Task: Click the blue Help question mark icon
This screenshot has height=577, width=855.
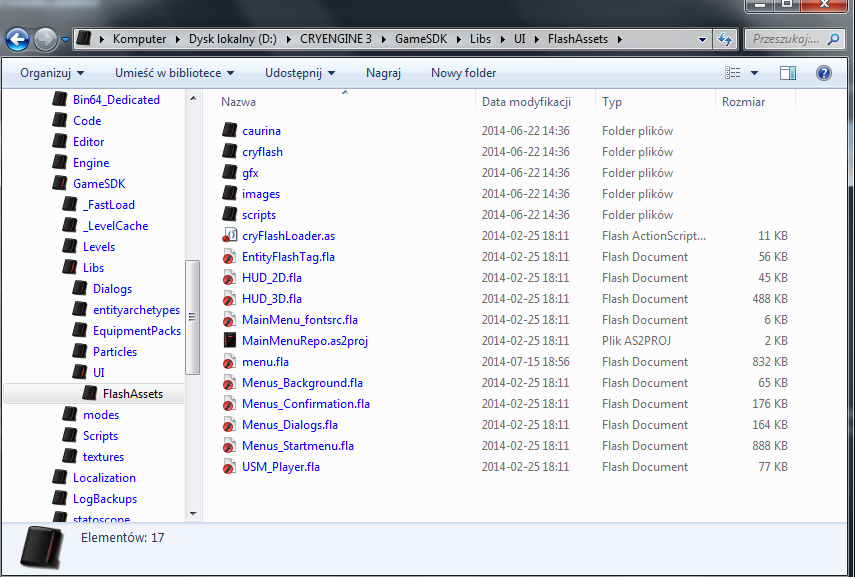Action: 824,73
